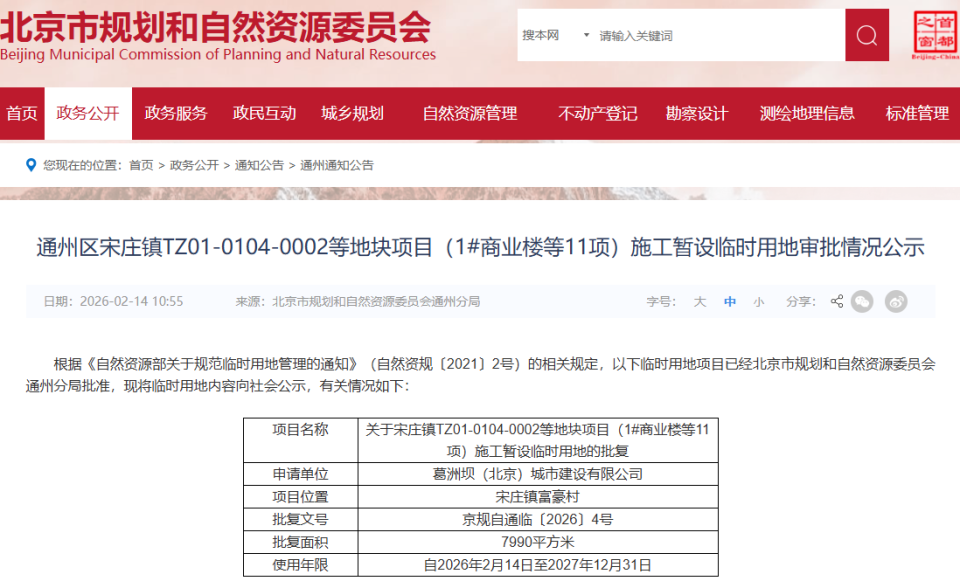This screenshot has height=588, width=960.
Task: Open the 城乡规划 section
Action: point(353,113)
